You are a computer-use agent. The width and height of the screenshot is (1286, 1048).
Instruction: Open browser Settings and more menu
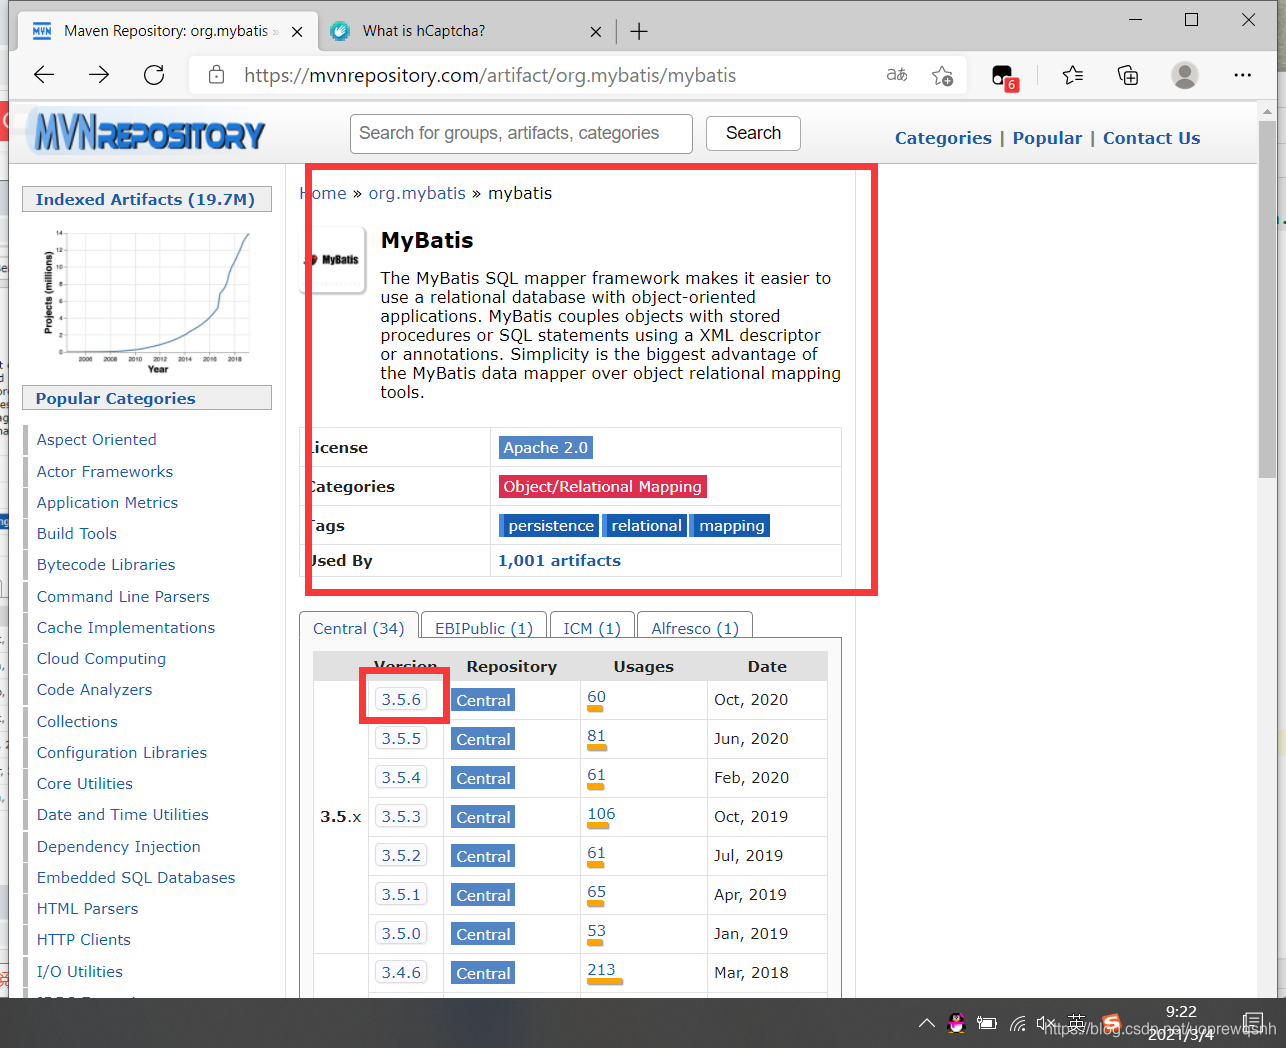coord(1243,75)
